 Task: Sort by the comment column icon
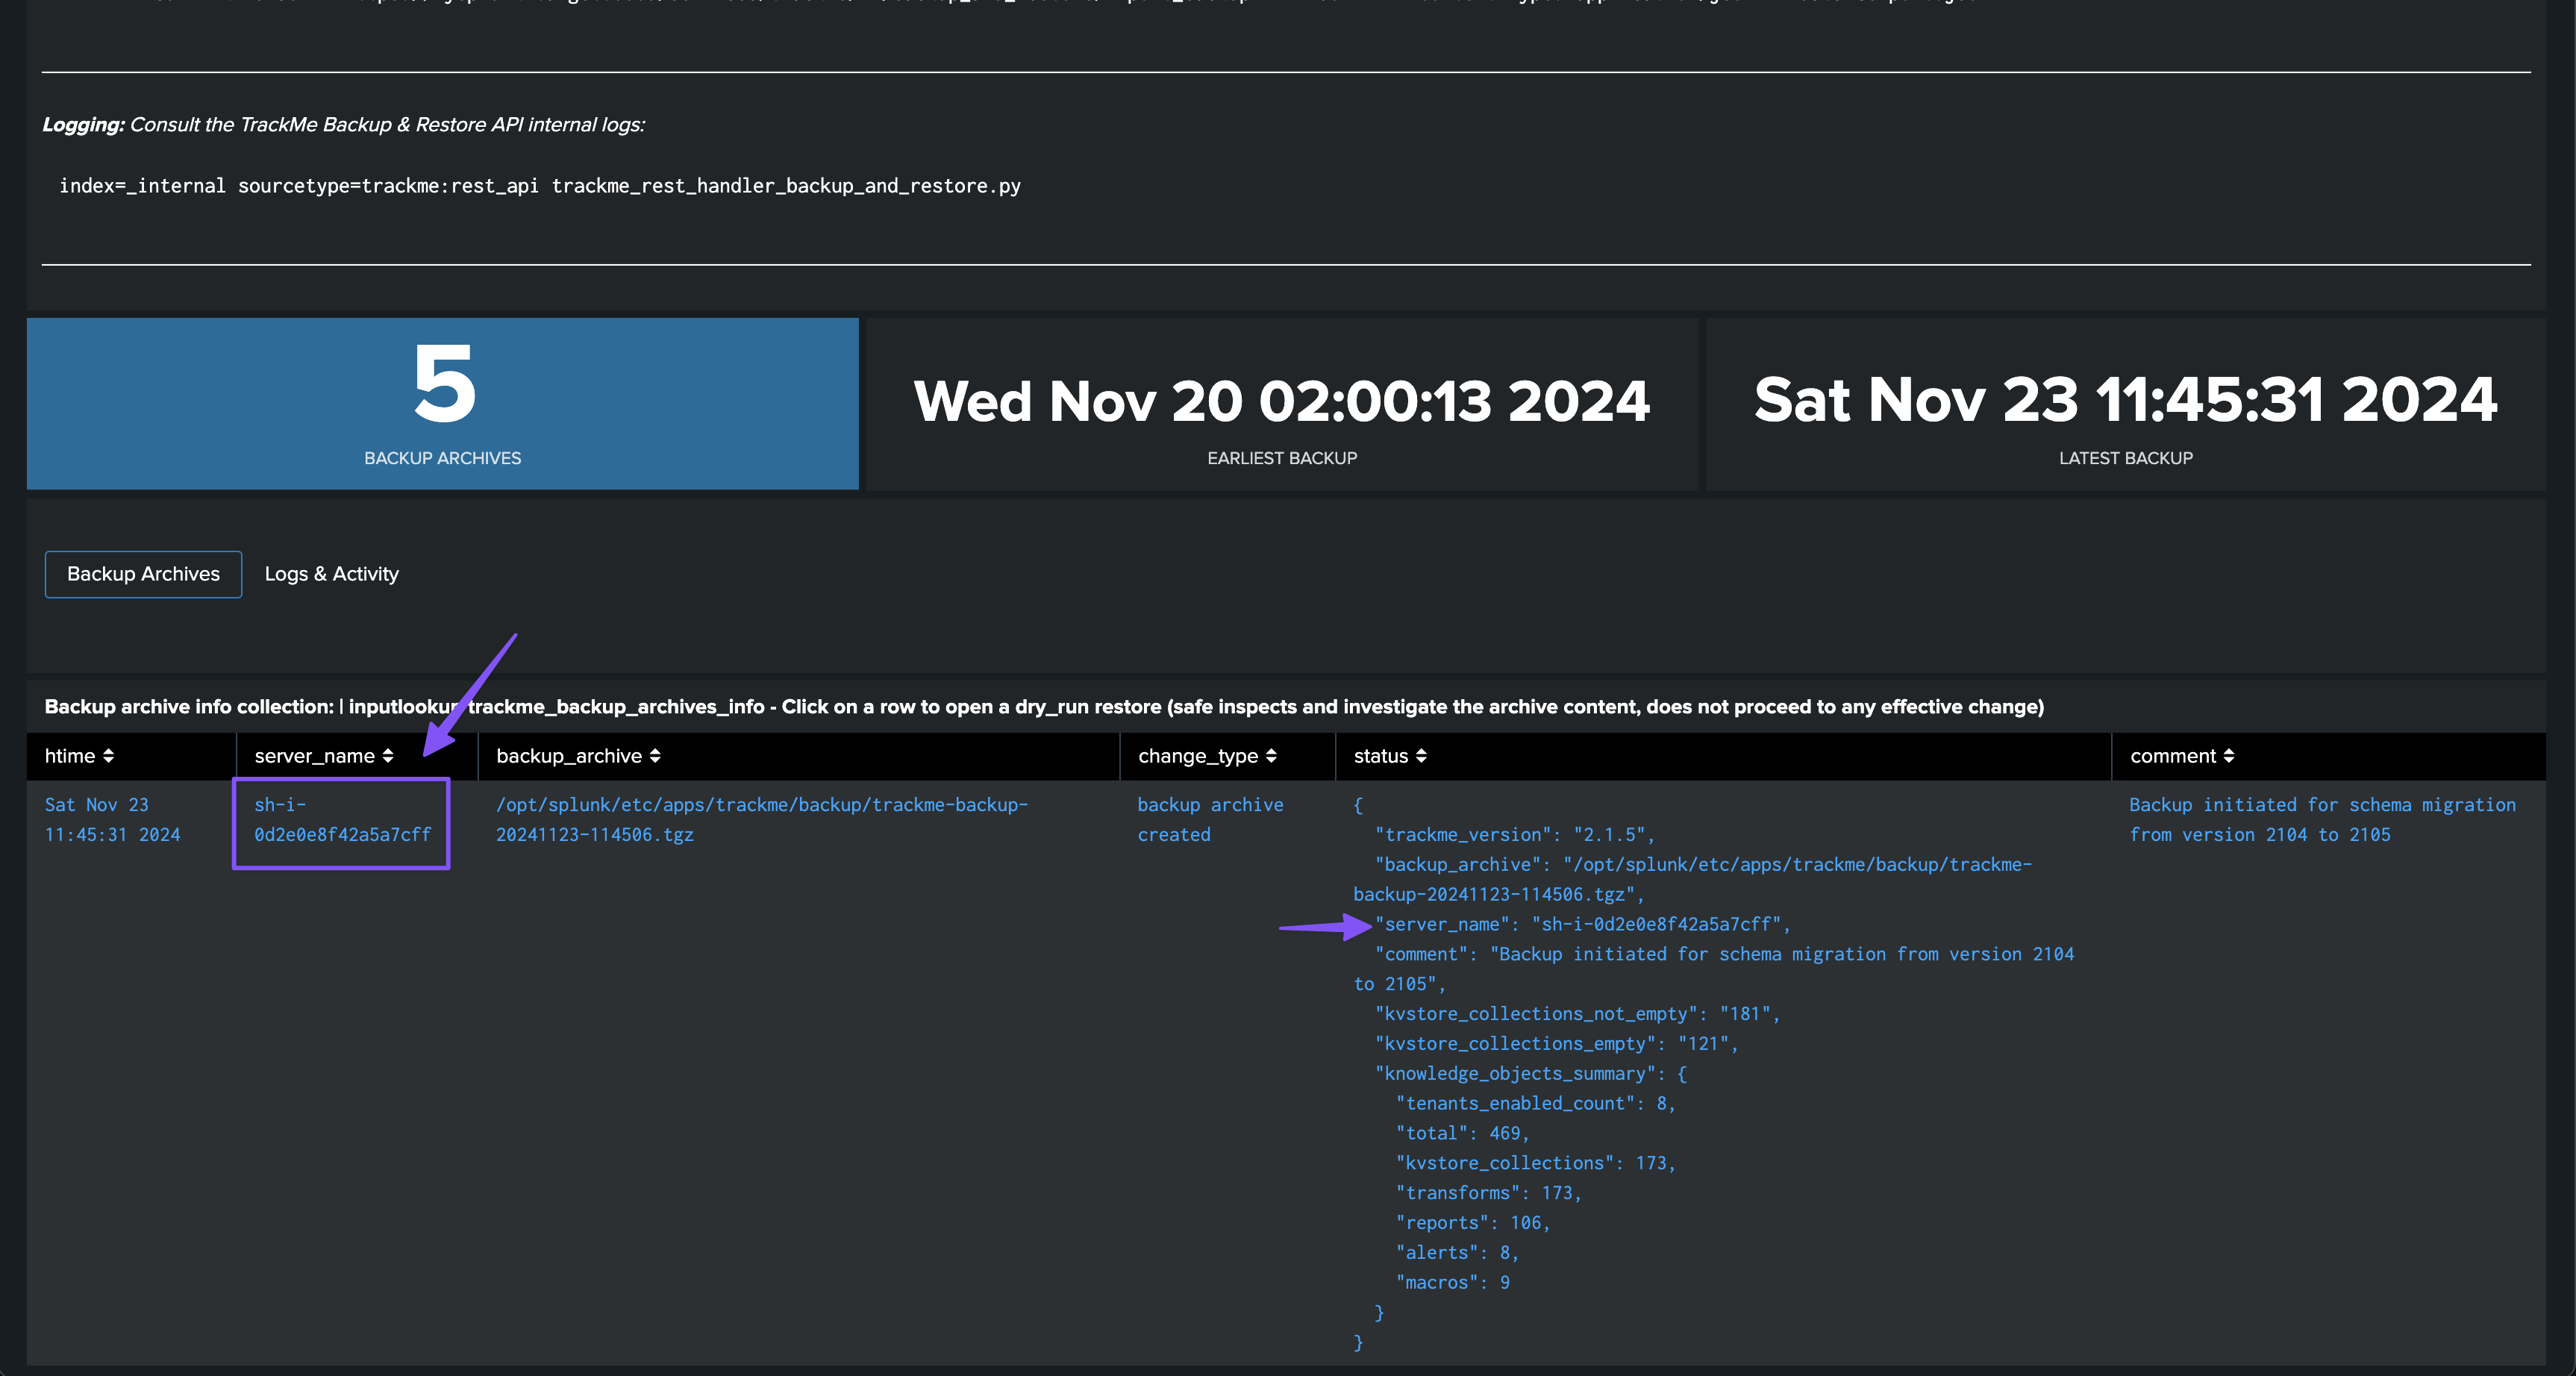point(2229,756)
